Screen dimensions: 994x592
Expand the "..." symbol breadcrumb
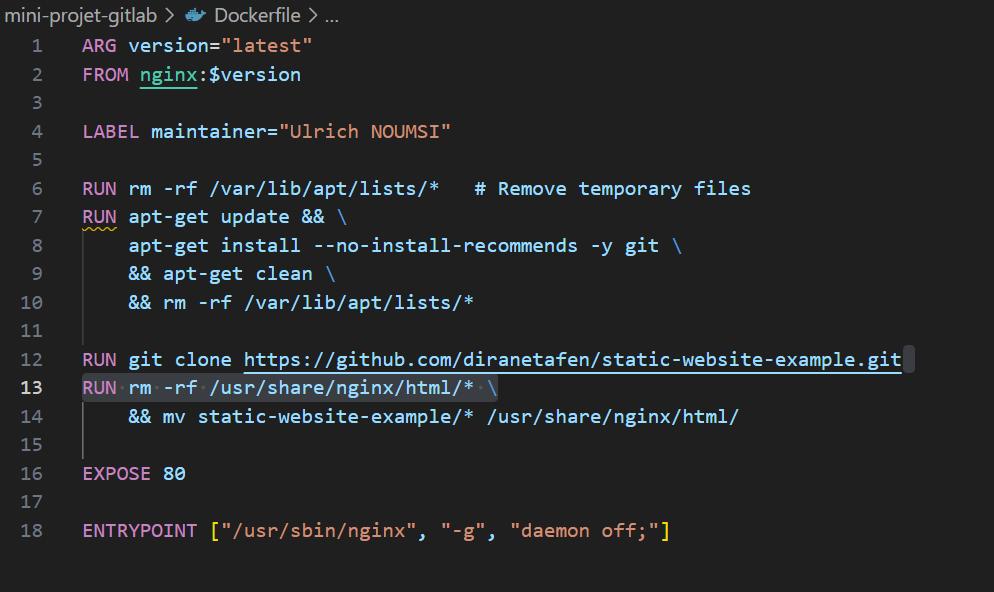click(x=331, y=15)
